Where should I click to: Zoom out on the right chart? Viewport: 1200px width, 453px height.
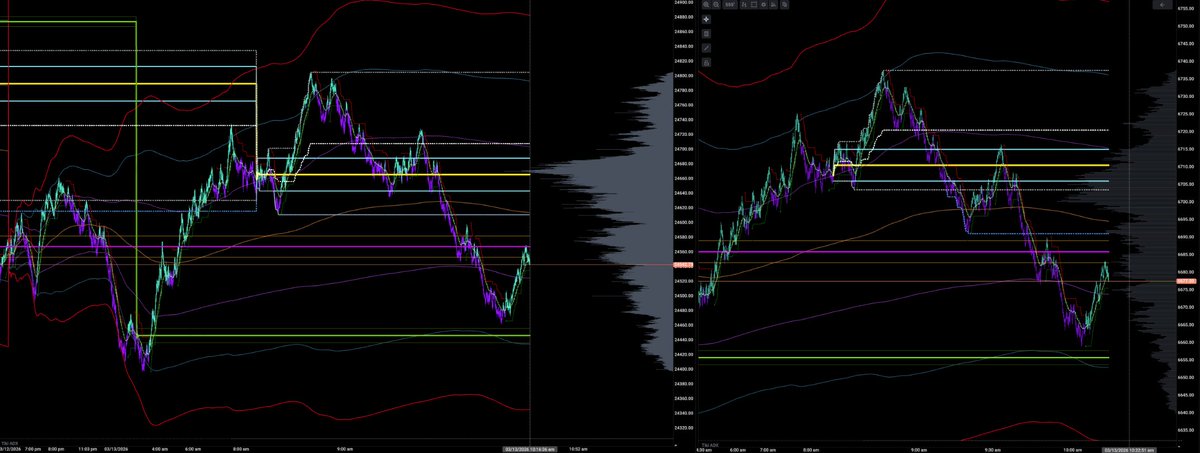coord(716,5)
